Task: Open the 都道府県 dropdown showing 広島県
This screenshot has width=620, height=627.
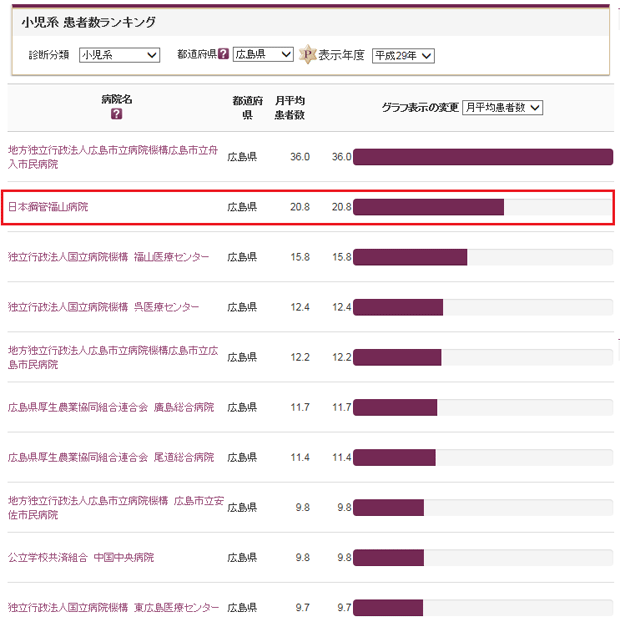Action: click(263, 55)
